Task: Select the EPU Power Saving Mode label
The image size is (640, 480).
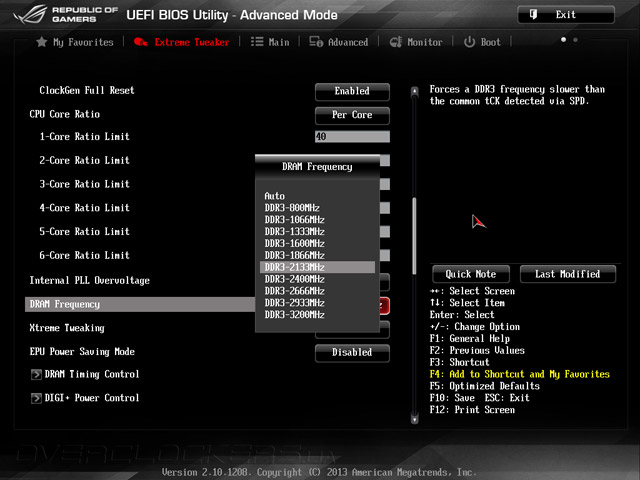Action: pyautogui.click(x=82, y=352)
